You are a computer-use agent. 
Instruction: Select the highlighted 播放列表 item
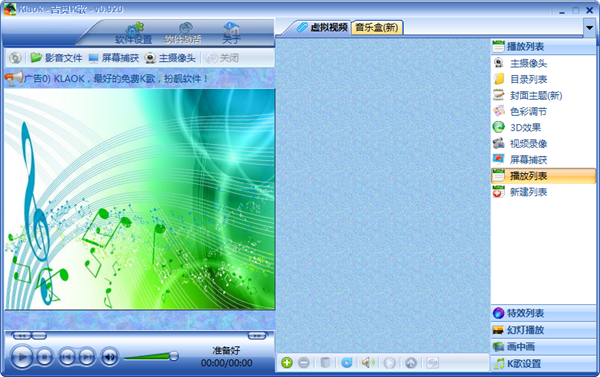point(543,176)
